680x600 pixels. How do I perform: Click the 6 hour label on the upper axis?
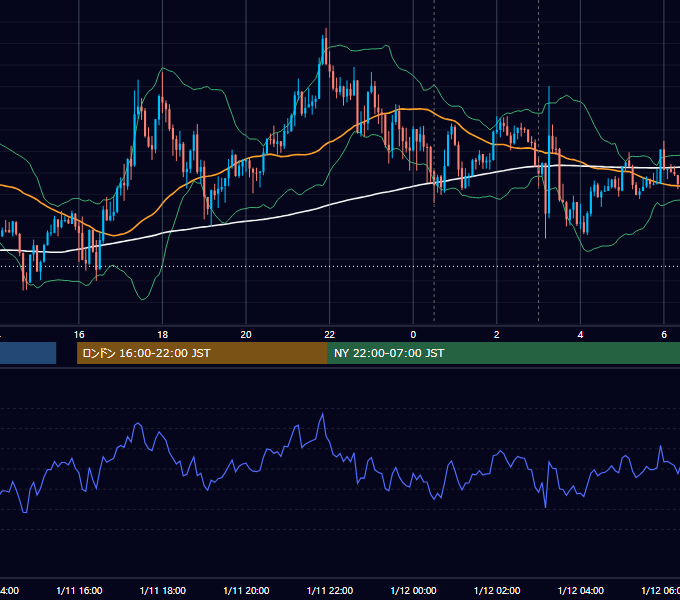[x=664, y=335]
